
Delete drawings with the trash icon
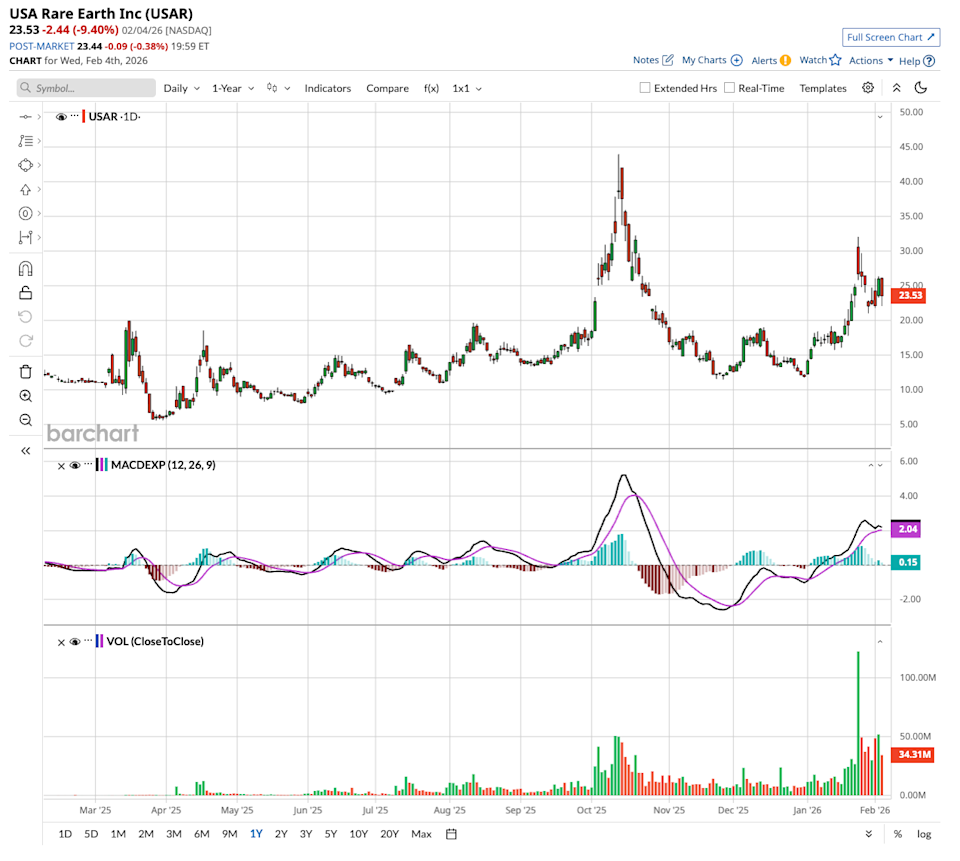coord(25,372)
